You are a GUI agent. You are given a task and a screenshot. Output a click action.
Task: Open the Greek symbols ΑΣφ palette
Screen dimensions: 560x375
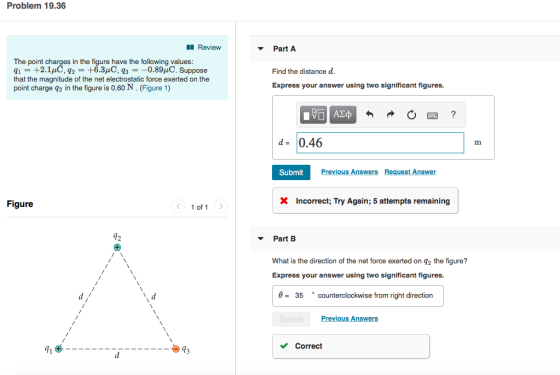[343, 115]
